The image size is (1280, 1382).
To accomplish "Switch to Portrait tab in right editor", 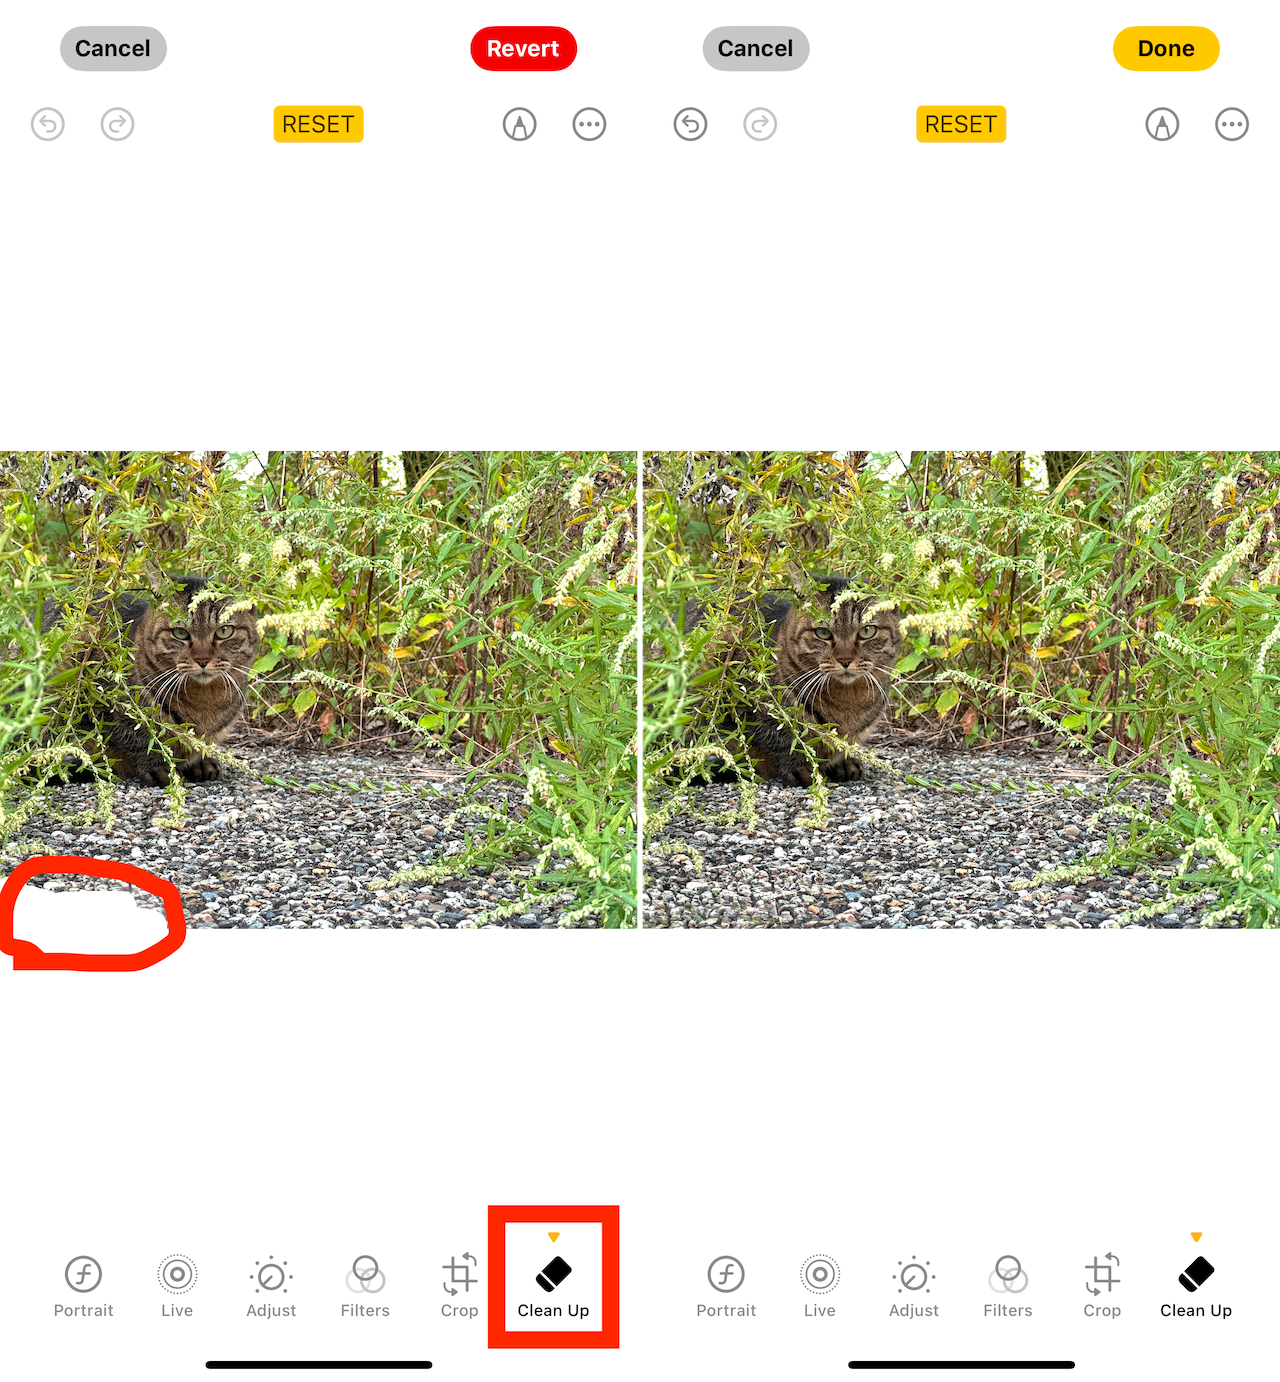I will (726, 1286).
